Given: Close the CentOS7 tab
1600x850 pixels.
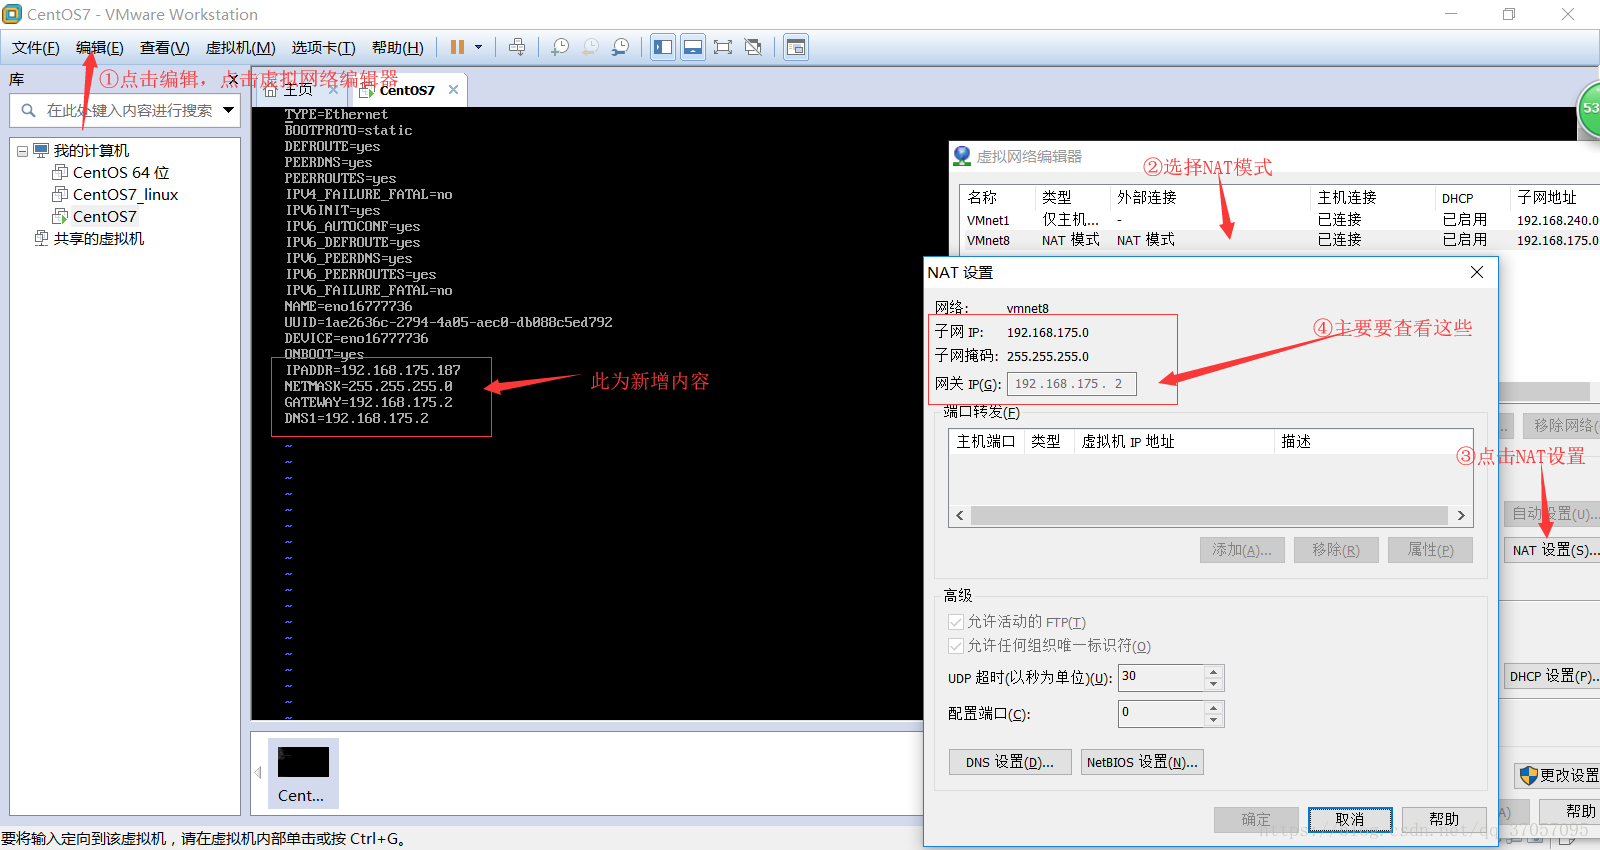Looking at the screenshot, I should point(453,90).
